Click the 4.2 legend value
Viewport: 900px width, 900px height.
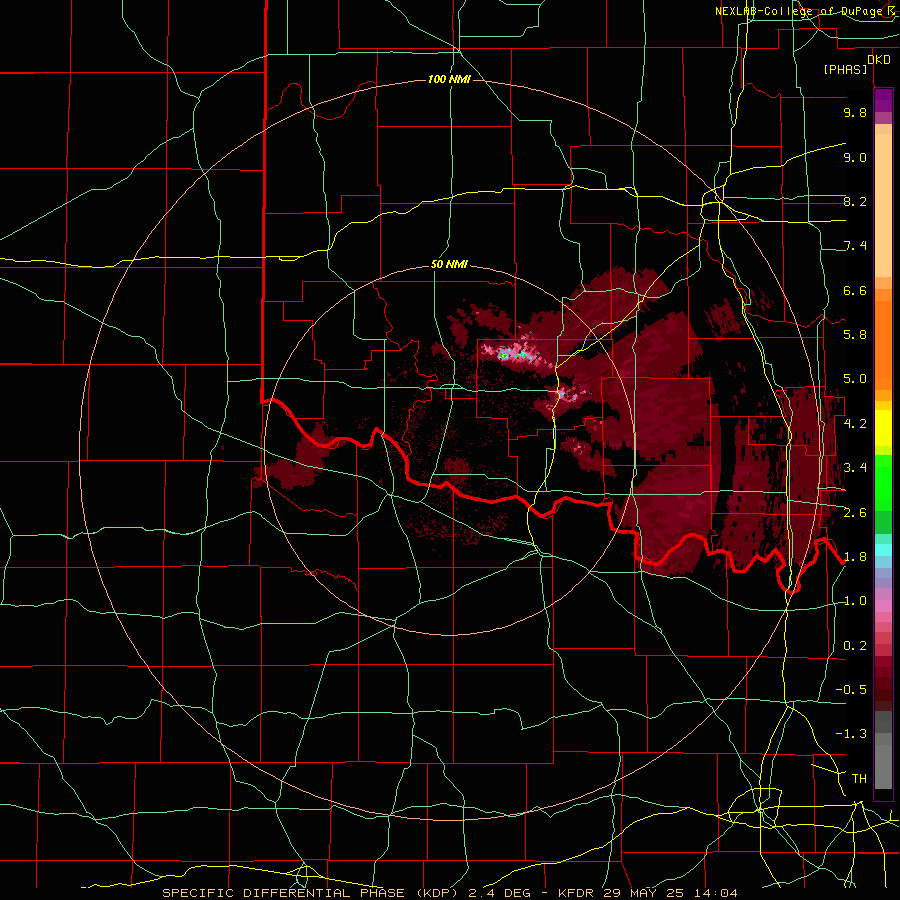(x=855, y=424)
